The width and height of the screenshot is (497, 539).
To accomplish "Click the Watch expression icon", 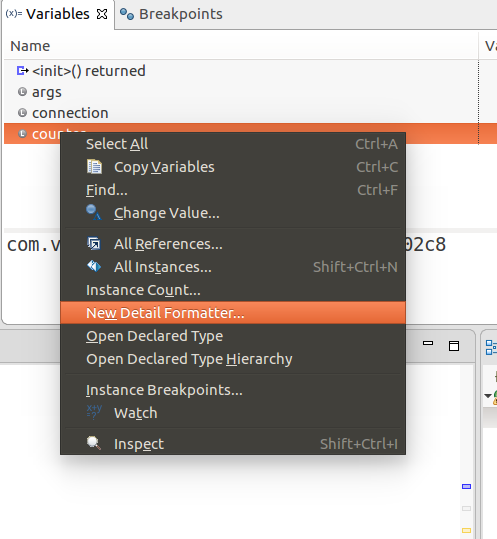I will click(94, 412).
